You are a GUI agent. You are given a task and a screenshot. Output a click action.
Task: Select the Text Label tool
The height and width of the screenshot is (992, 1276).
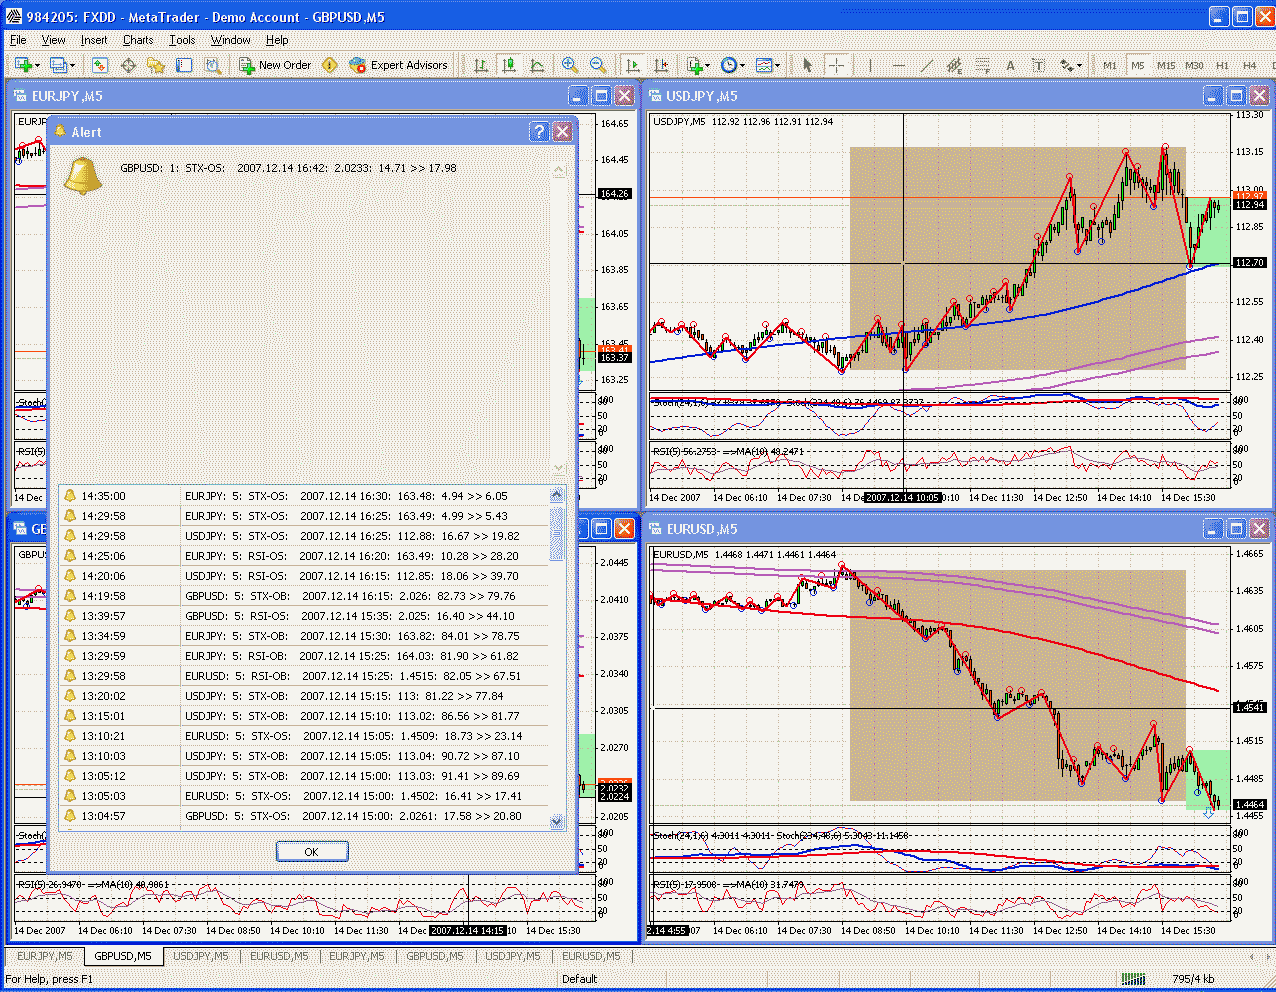click(1038, 65)
